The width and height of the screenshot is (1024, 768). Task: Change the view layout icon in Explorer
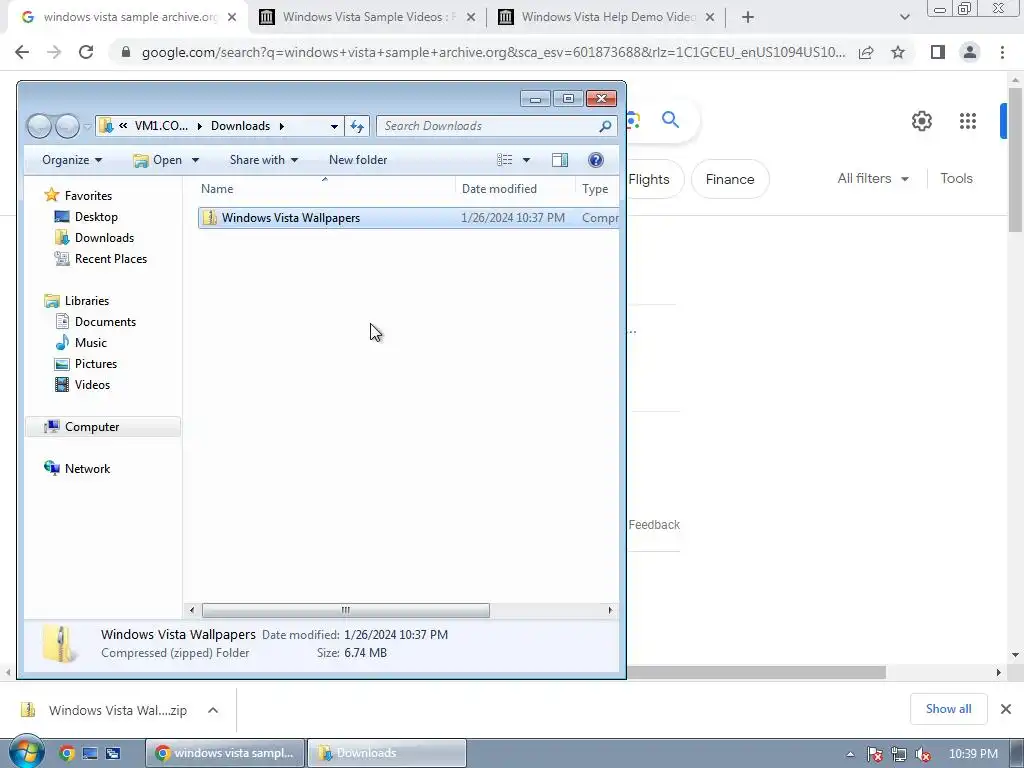[x=504, y=160]
